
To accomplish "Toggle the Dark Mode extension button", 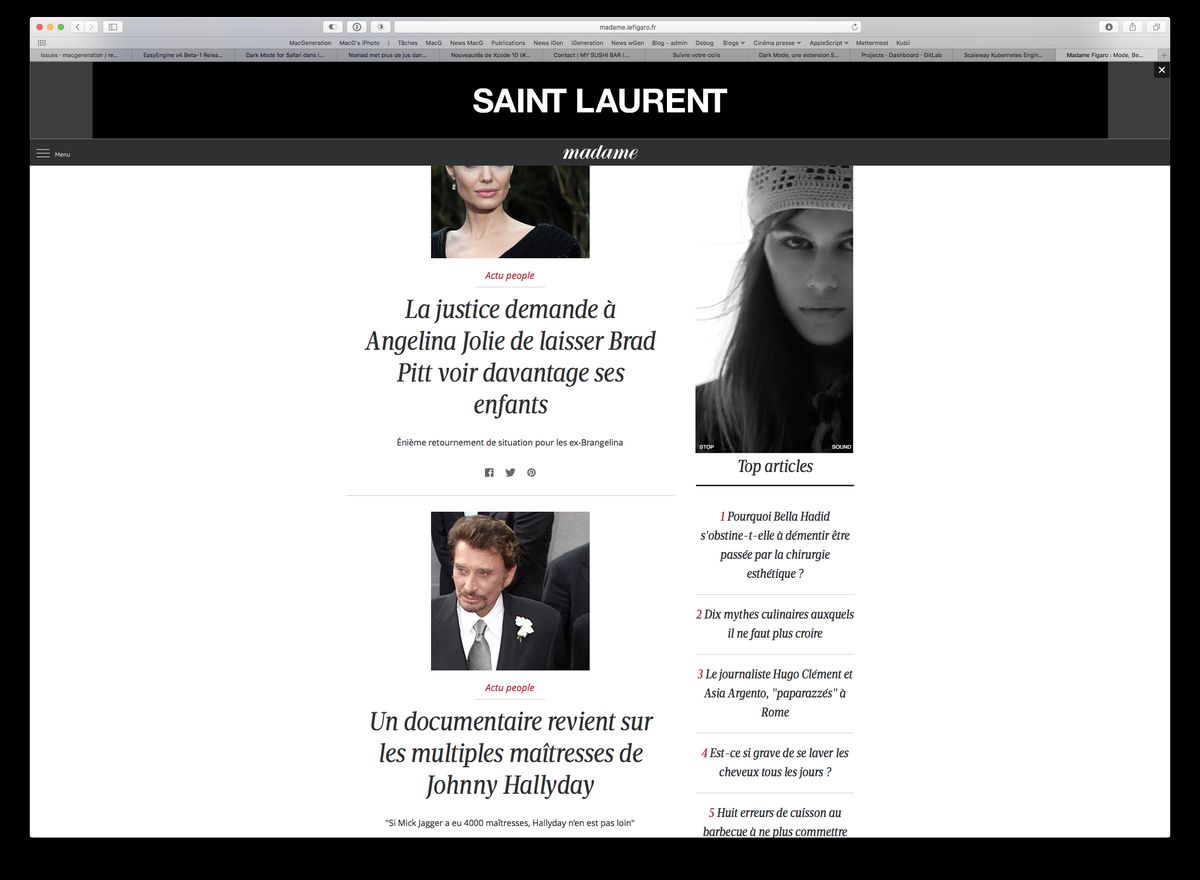I will 332,27.
